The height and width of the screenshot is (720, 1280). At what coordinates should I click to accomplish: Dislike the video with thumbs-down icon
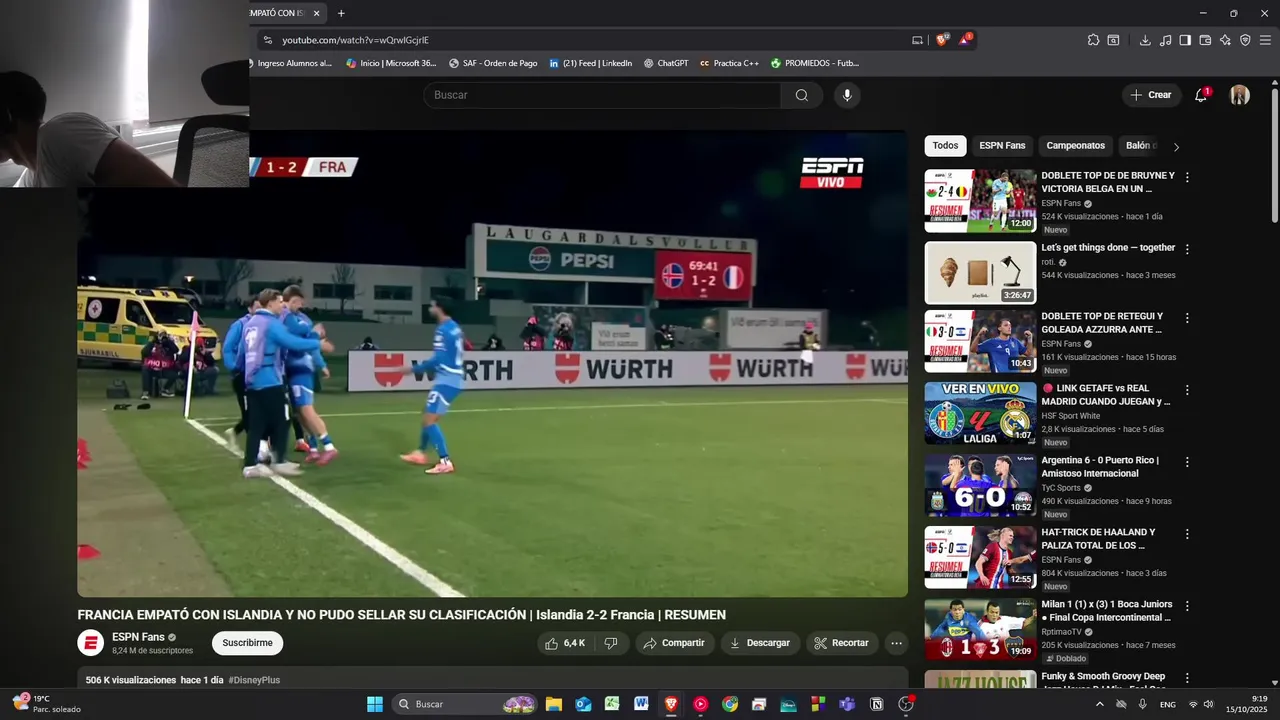pyautogui.click(x=611, y=643)
